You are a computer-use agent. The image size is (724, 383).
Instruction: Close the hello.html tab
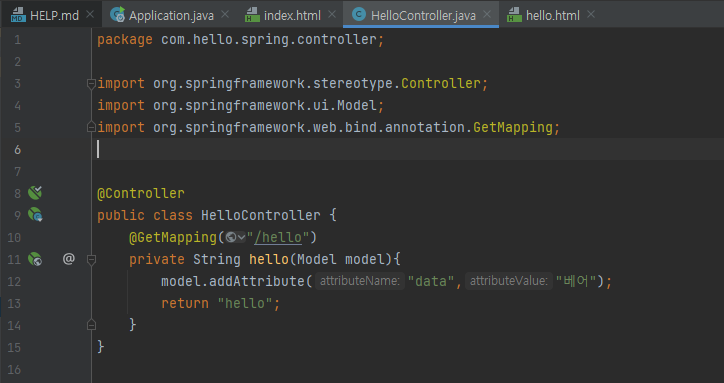pos(591,15)
